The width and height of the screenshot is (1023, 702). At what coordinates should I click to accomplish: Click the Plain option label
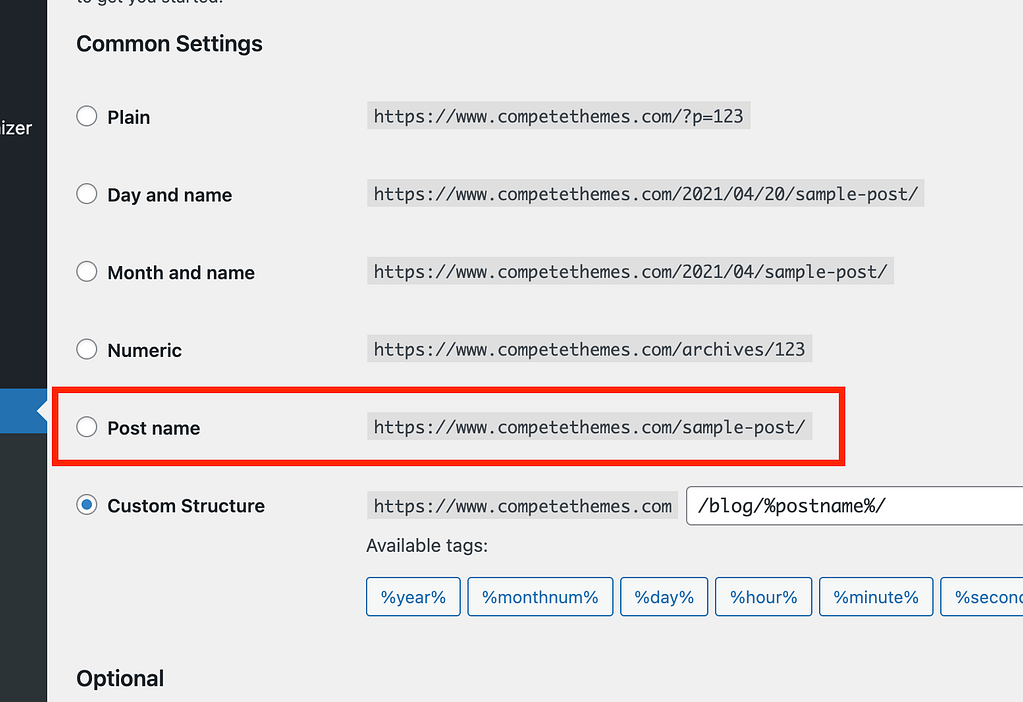point(129,117)
